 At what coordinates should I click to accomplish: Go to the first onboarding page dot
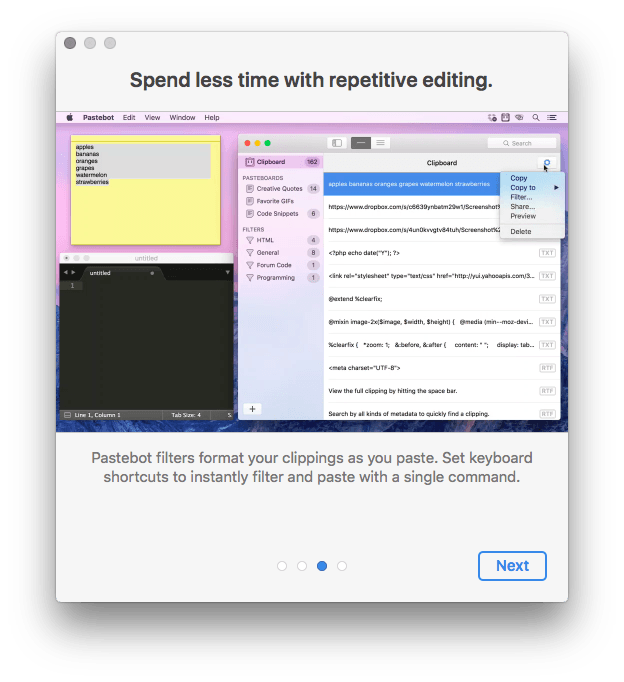[x=282, y=566]
